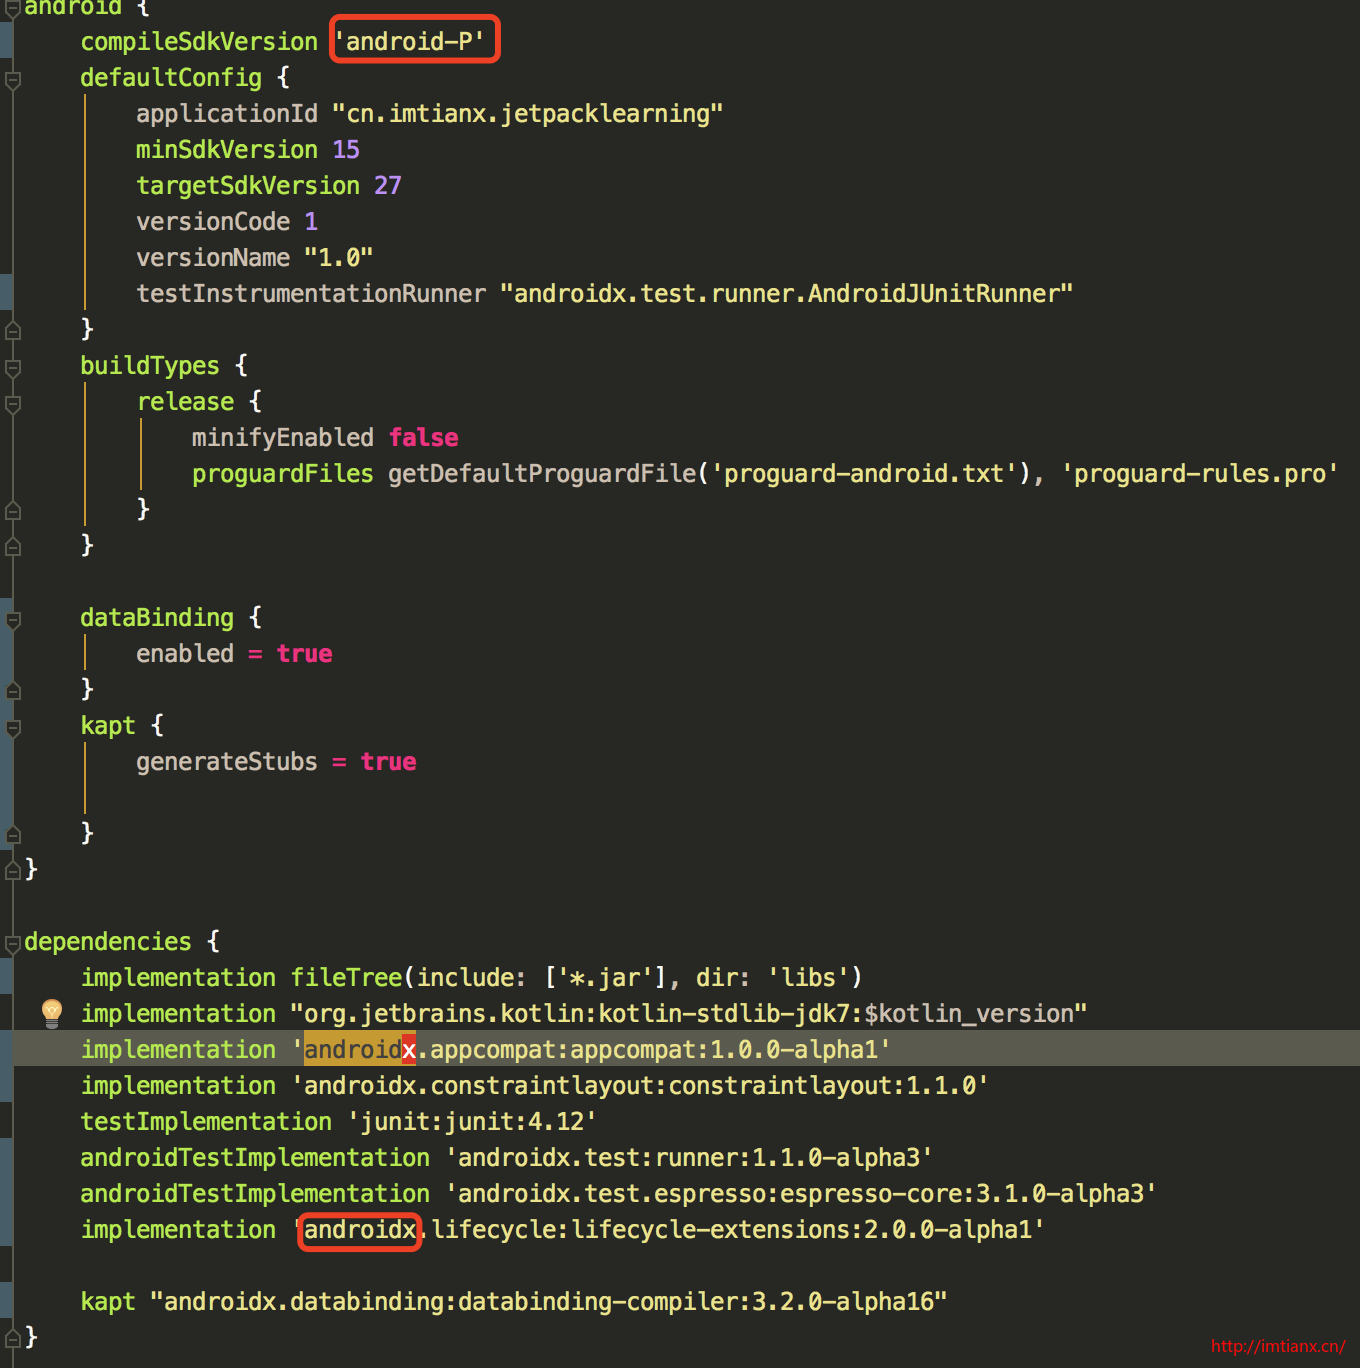Click fold end marker at dependencies closing brace
The image size is (1360, 1368).
point(13,1337)
